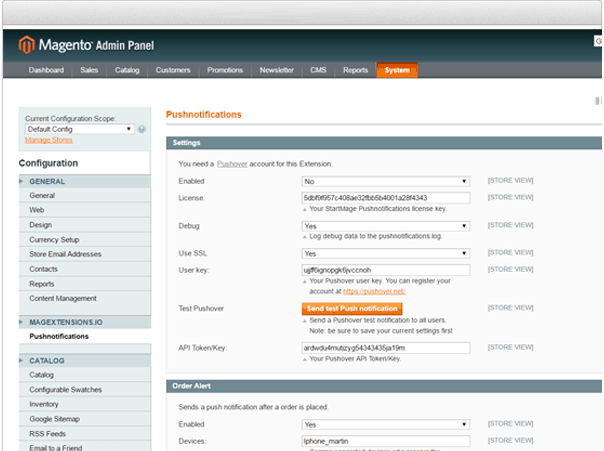The height and width of the screenshot is (451, 604).
Task: Open the Order Alert Enabled dropdown
Action: point(386,425)
